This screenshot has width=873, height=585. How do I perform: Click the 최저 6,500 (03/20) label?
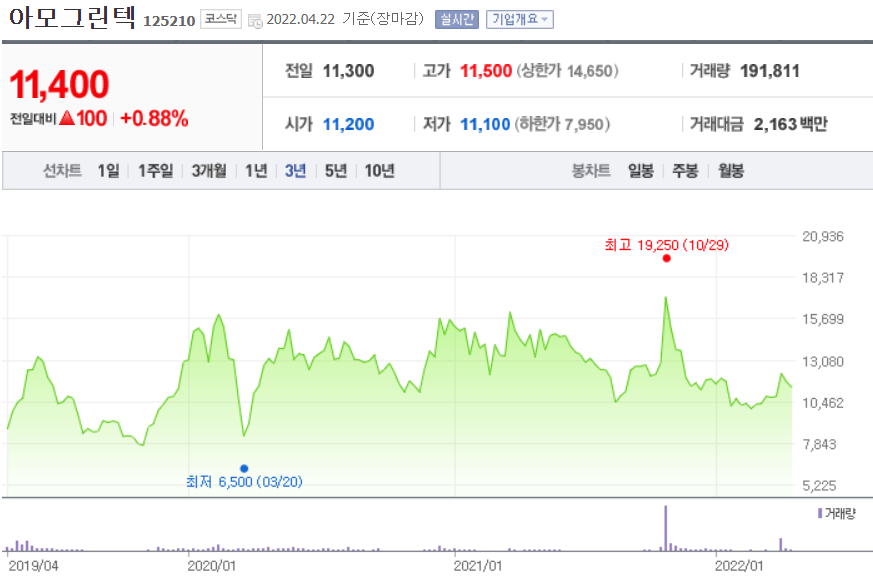244,481
